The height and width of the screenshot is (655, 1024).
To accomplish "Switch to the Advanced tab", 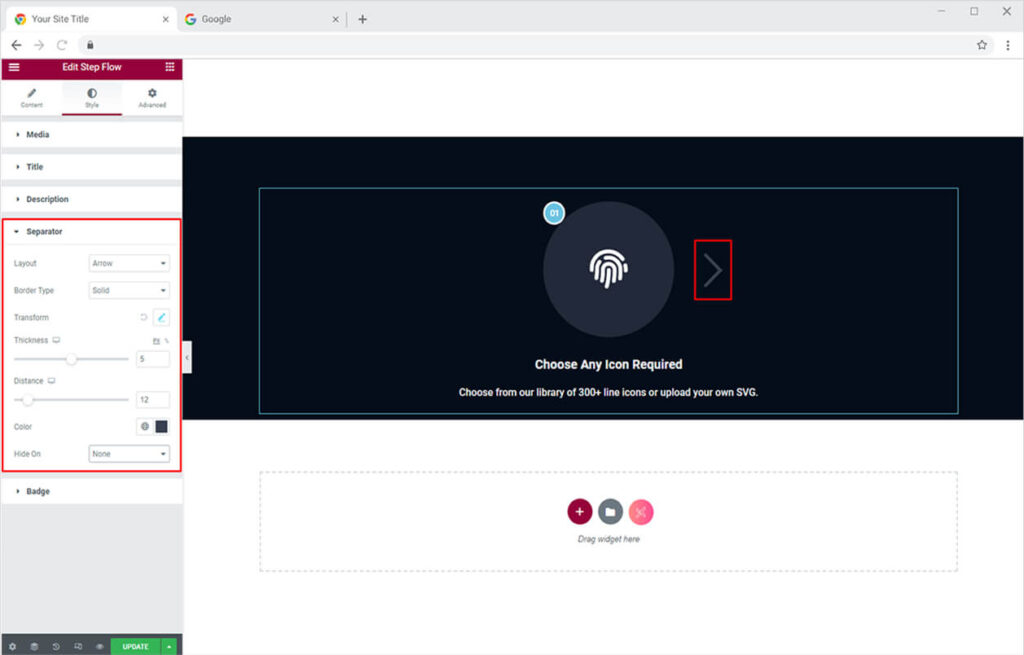I will point(152,98).
